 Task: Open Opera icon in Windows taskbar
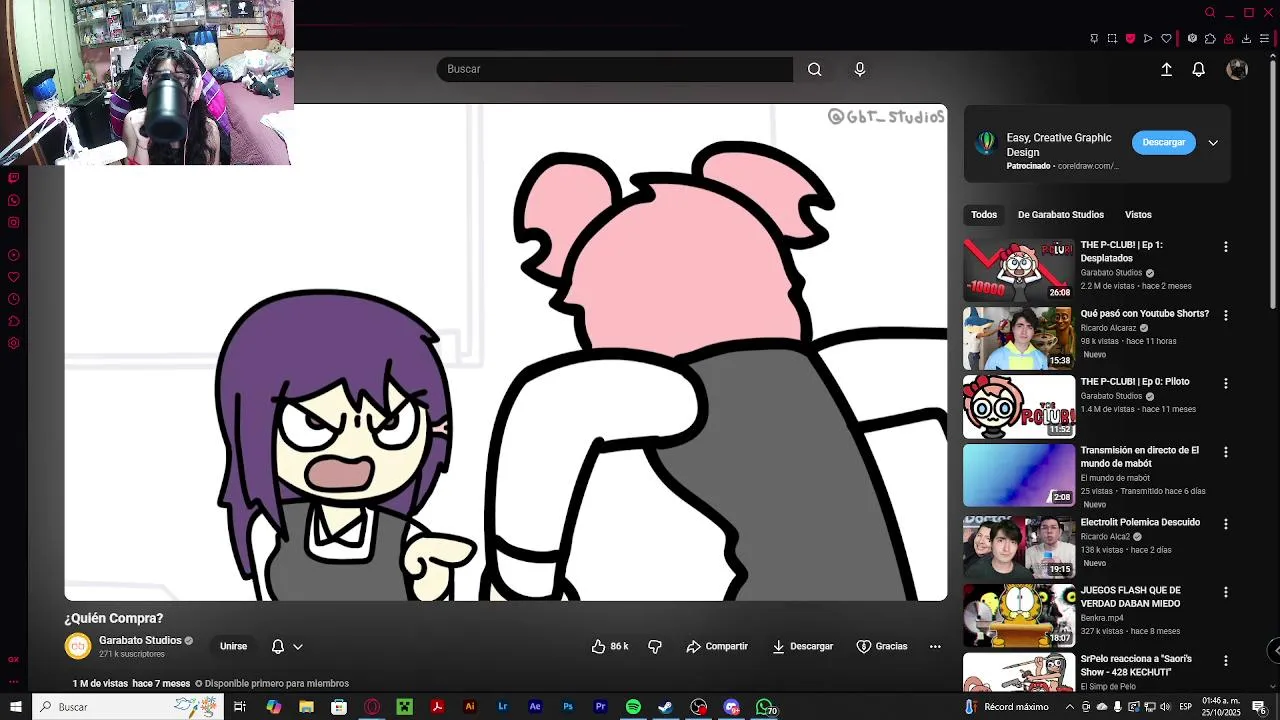pyautogui.click(x=372, y=707)
